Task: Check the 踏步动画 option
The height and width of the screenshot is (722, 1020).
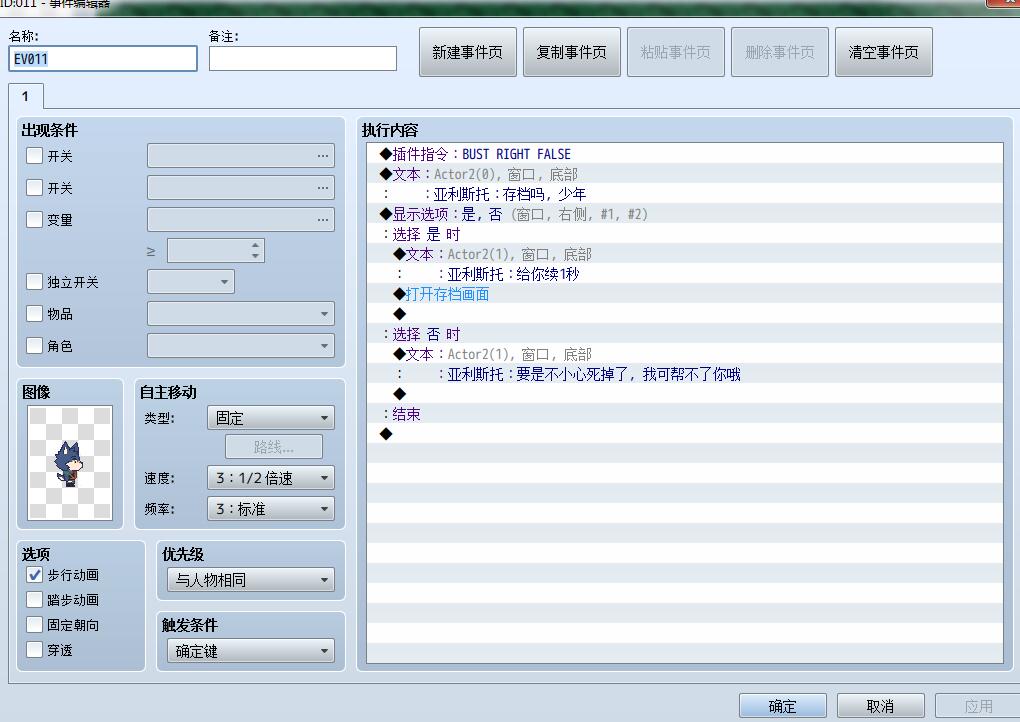Action: (34, 600)
